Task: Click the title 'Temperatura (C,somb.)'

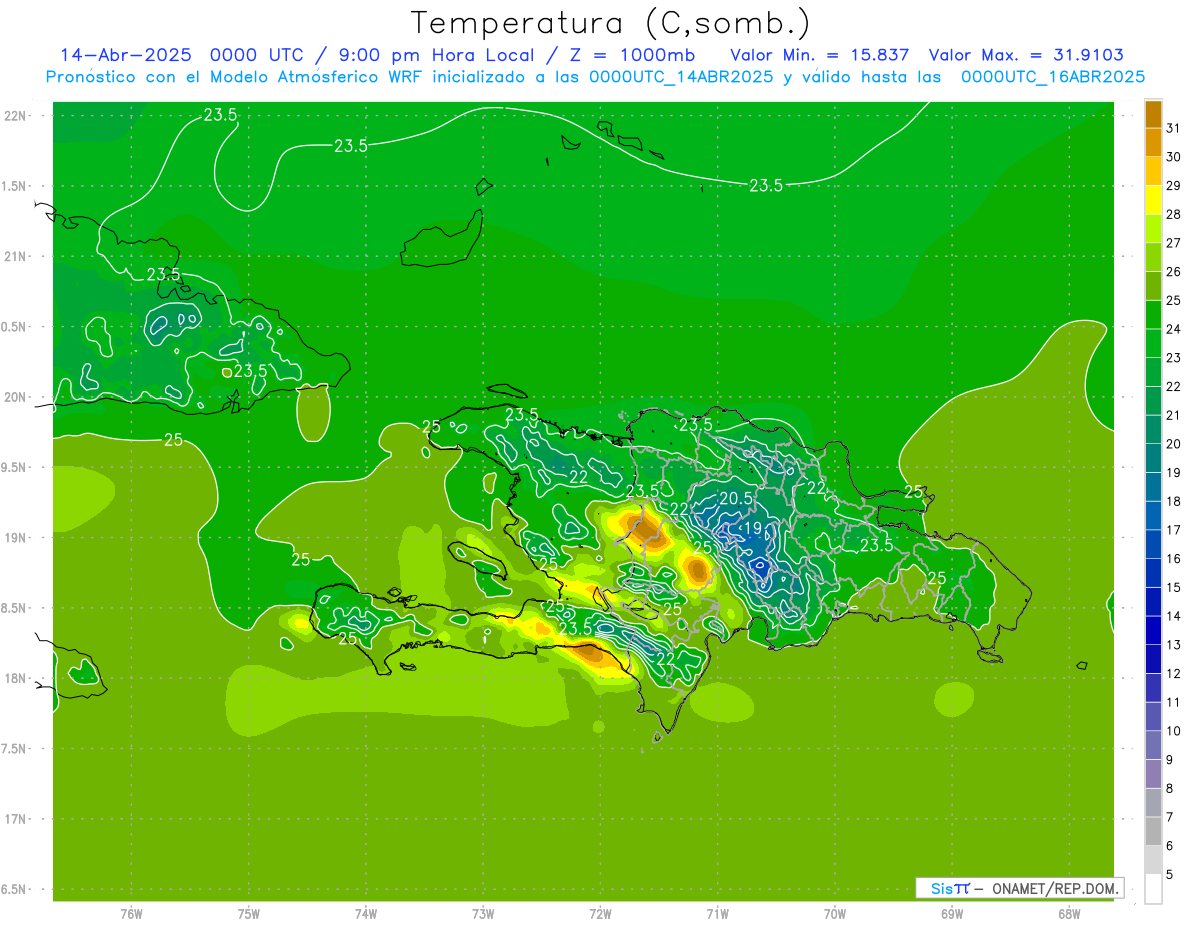Action: point(610,23)
